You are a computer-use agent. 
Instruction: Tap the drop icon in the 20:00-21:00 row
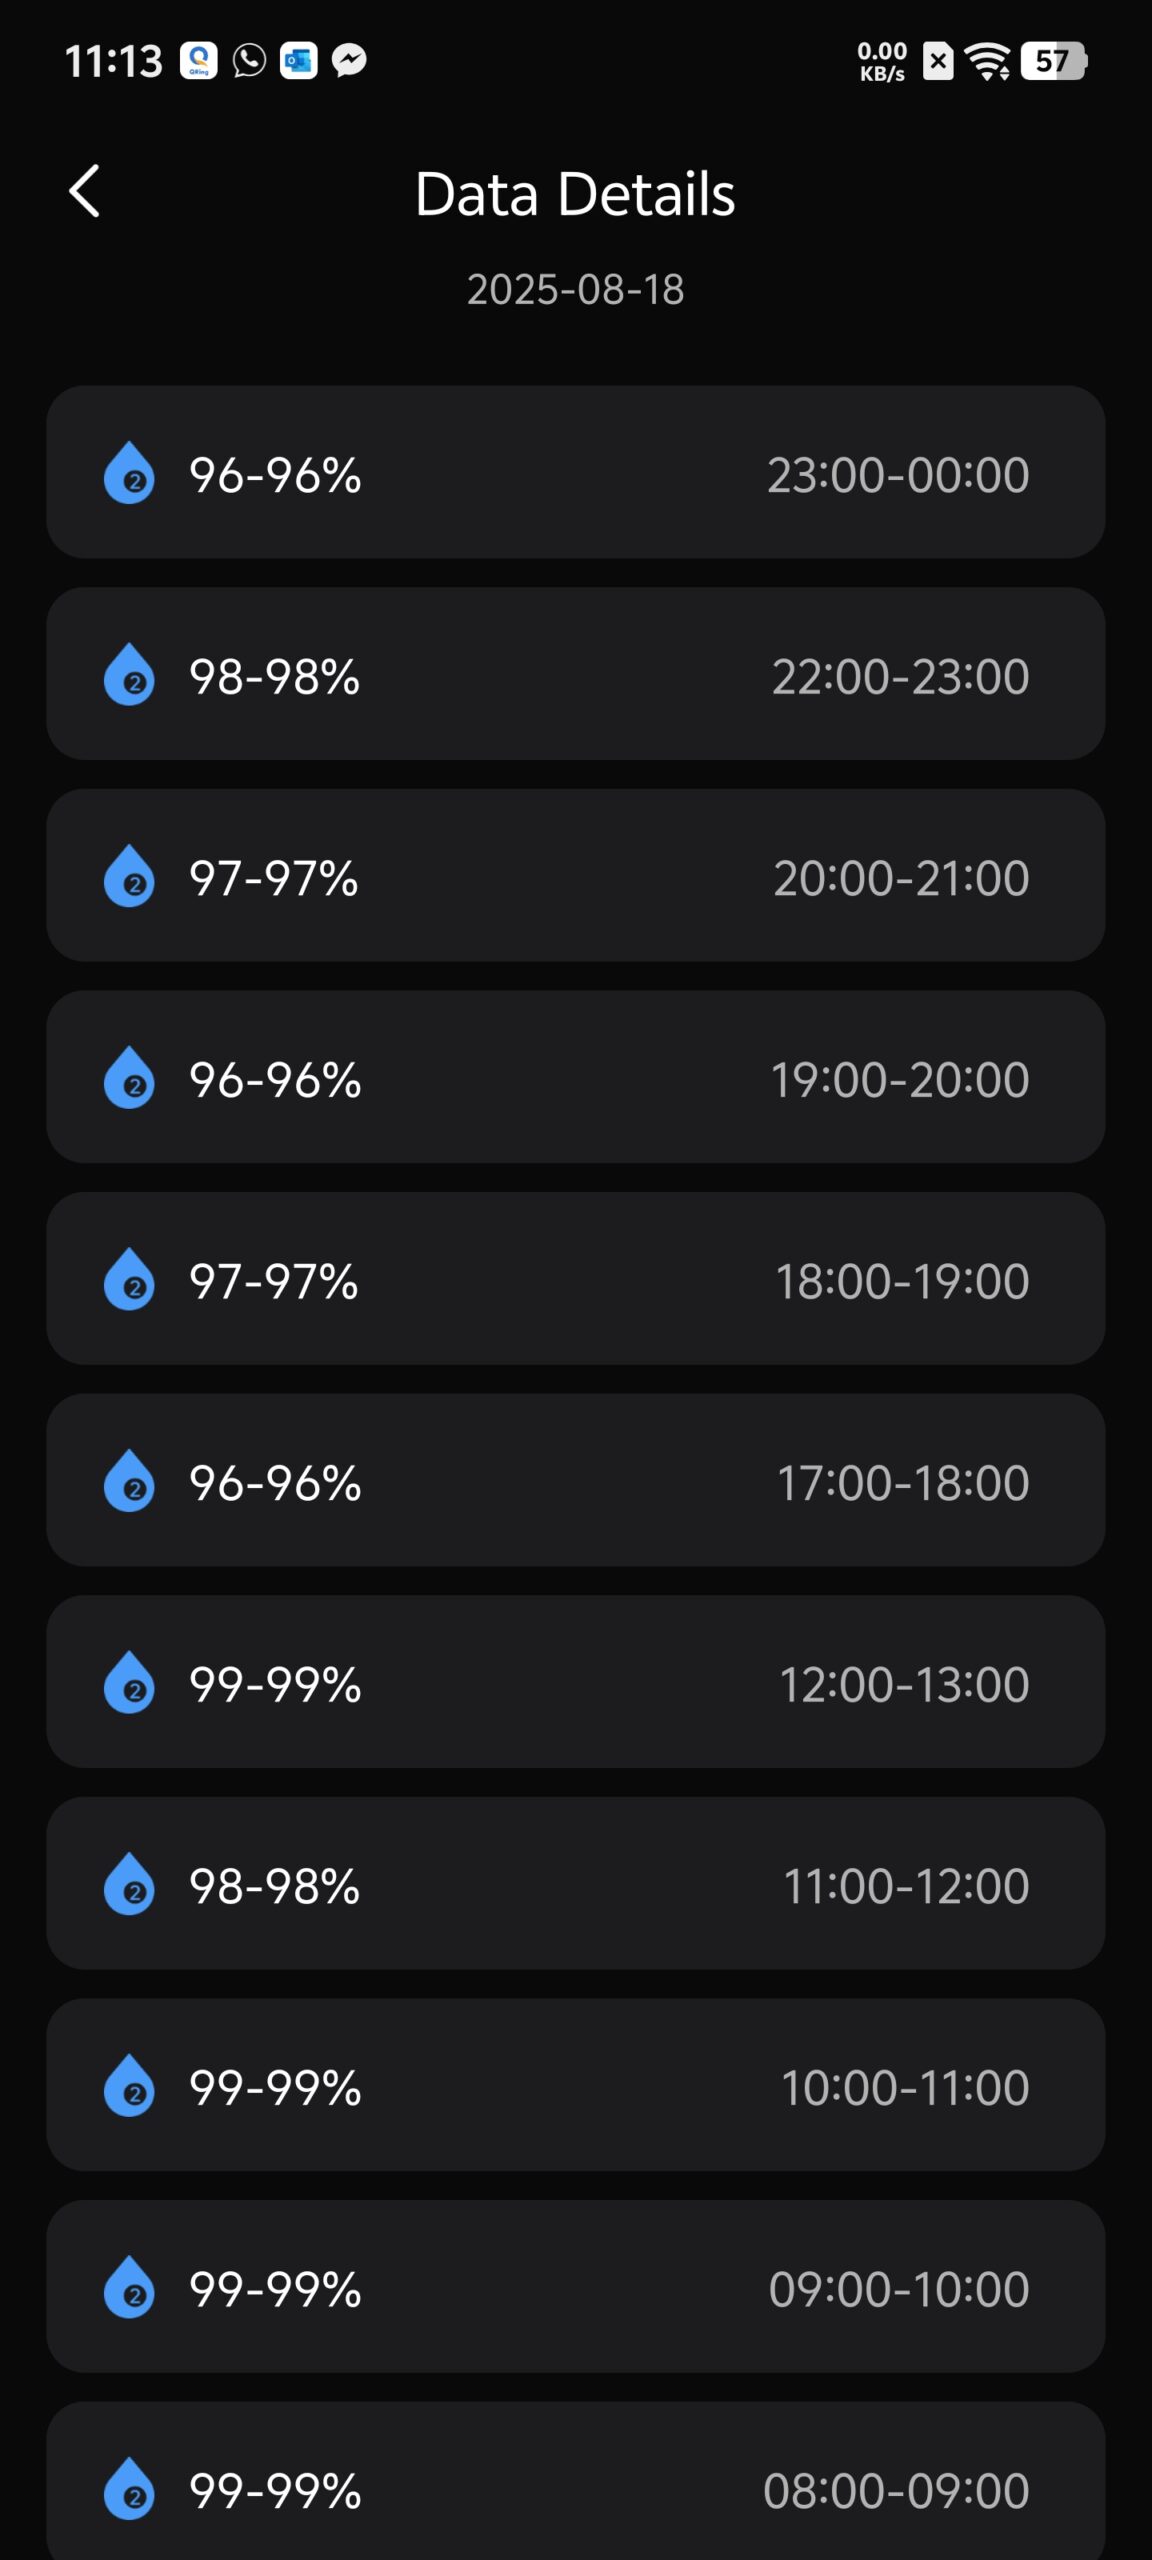(129, 876)
